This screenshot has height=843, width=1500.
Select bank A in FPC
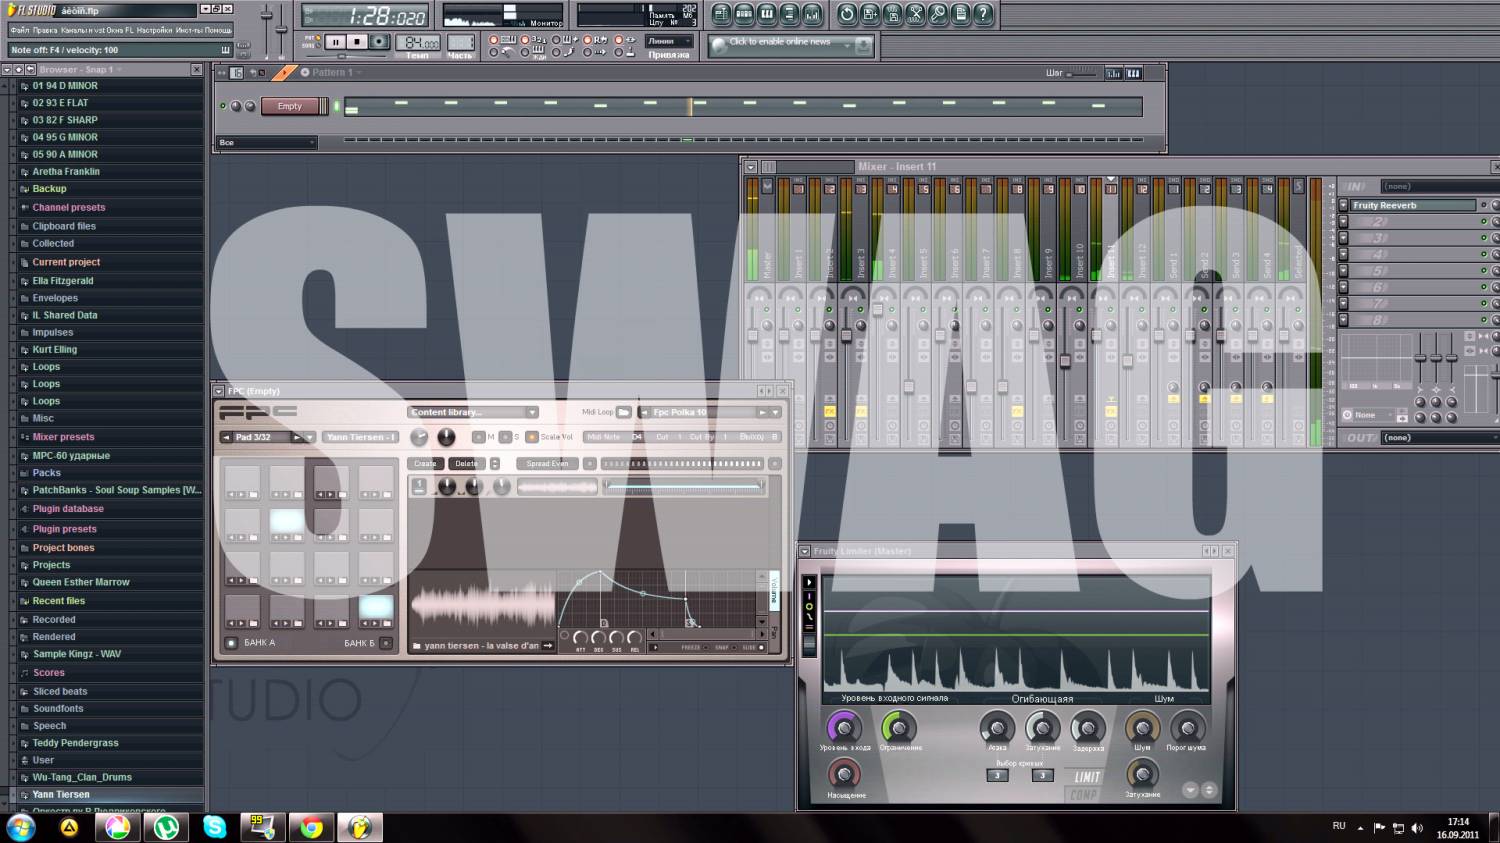click(x=232, y=643)
